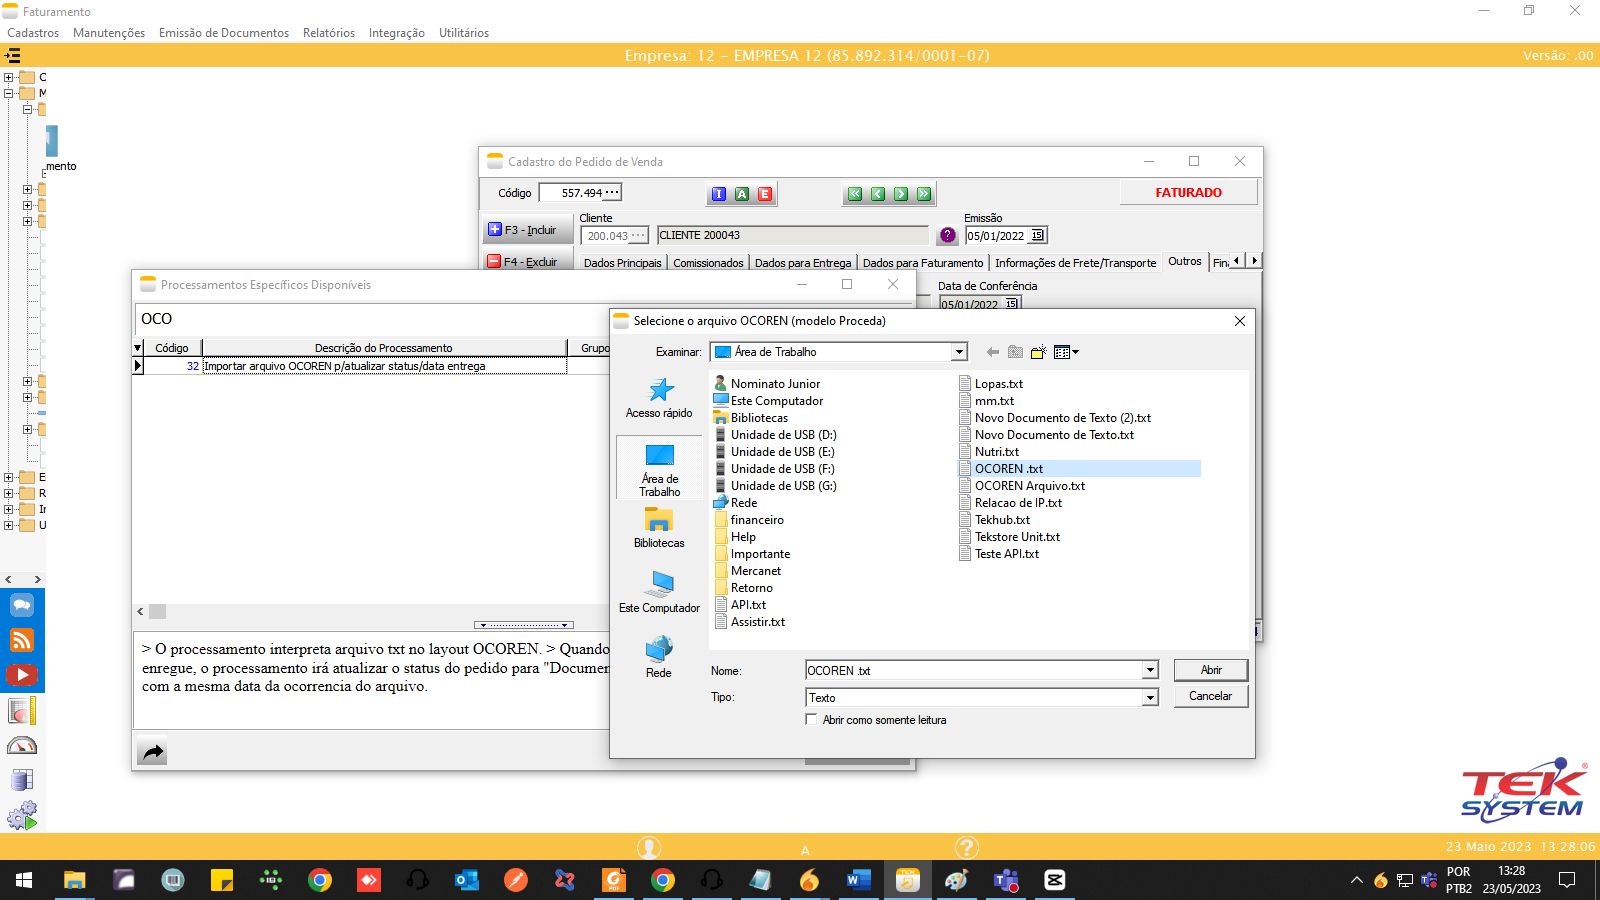Open the Nome filename dropdown arrow
The height and width of the screenshot is (900, 1600).
pyautogui.click(x=1150, y=670)
